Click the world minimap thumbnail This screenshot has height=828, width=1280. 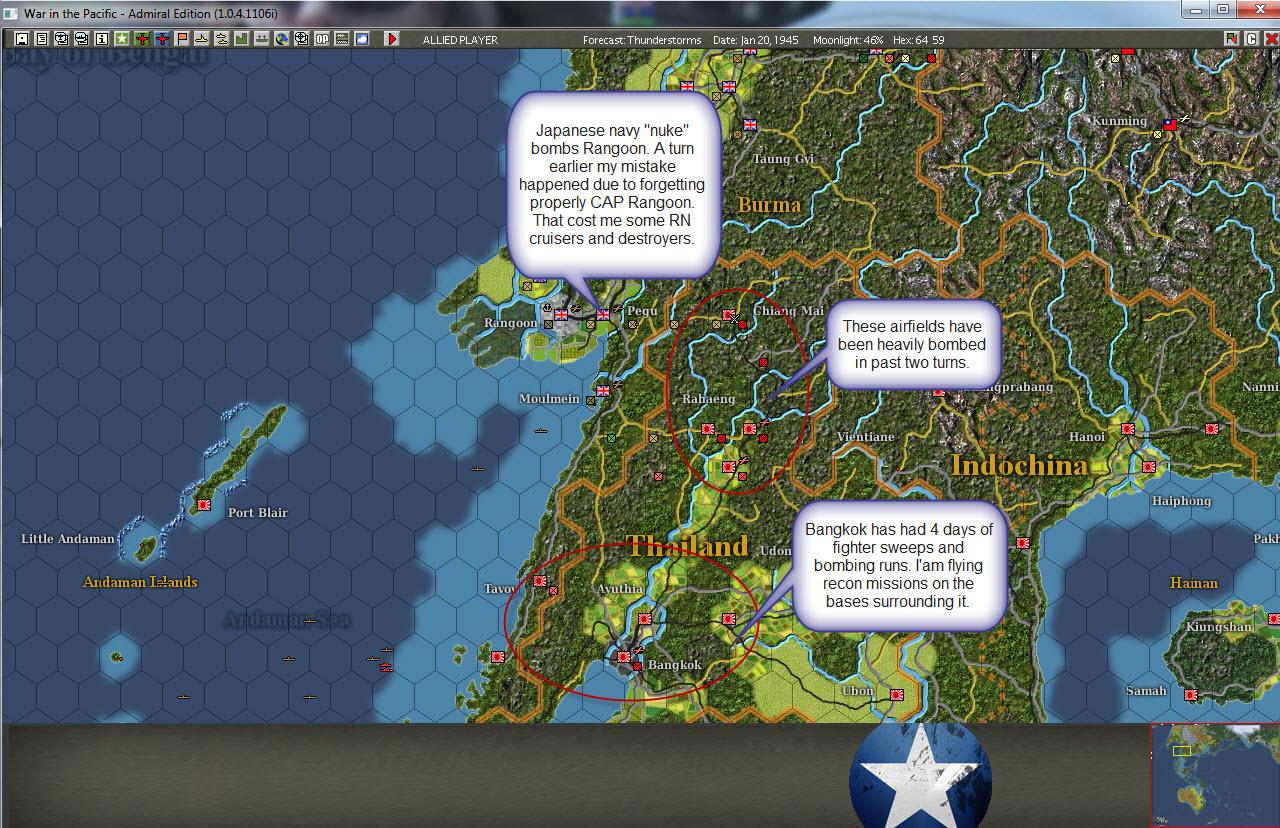point(1216,774)
